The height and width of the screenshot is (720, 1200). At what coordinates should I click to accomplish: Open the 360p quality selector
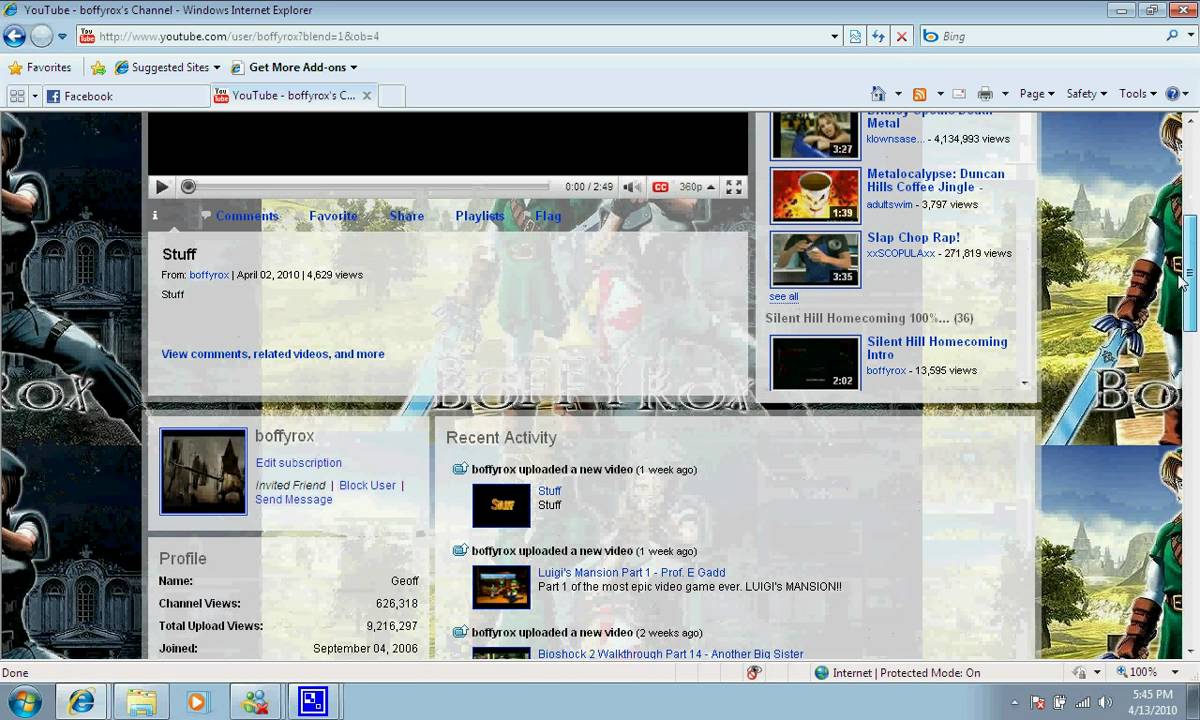pos(697,187)
